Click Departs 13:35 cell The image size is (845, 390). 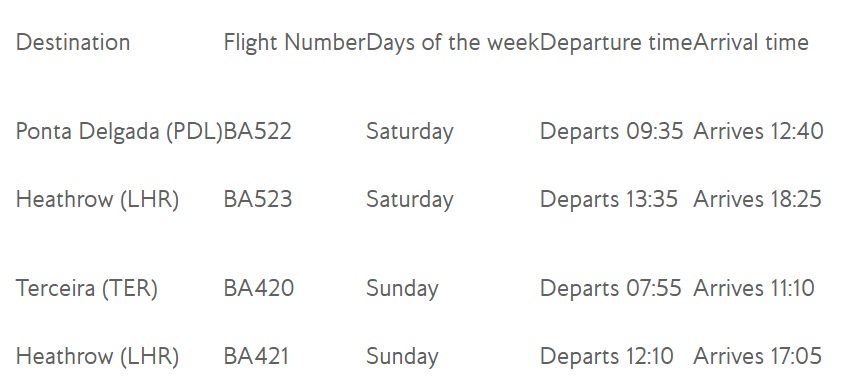pyautogui.click(x=609, y=200)
